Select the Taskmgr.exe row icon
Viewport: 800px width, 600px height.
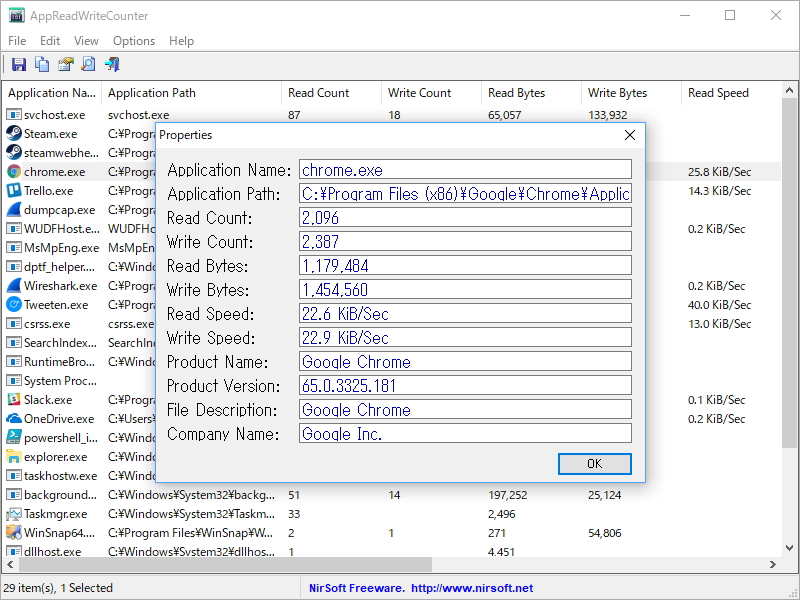[14, 514]
